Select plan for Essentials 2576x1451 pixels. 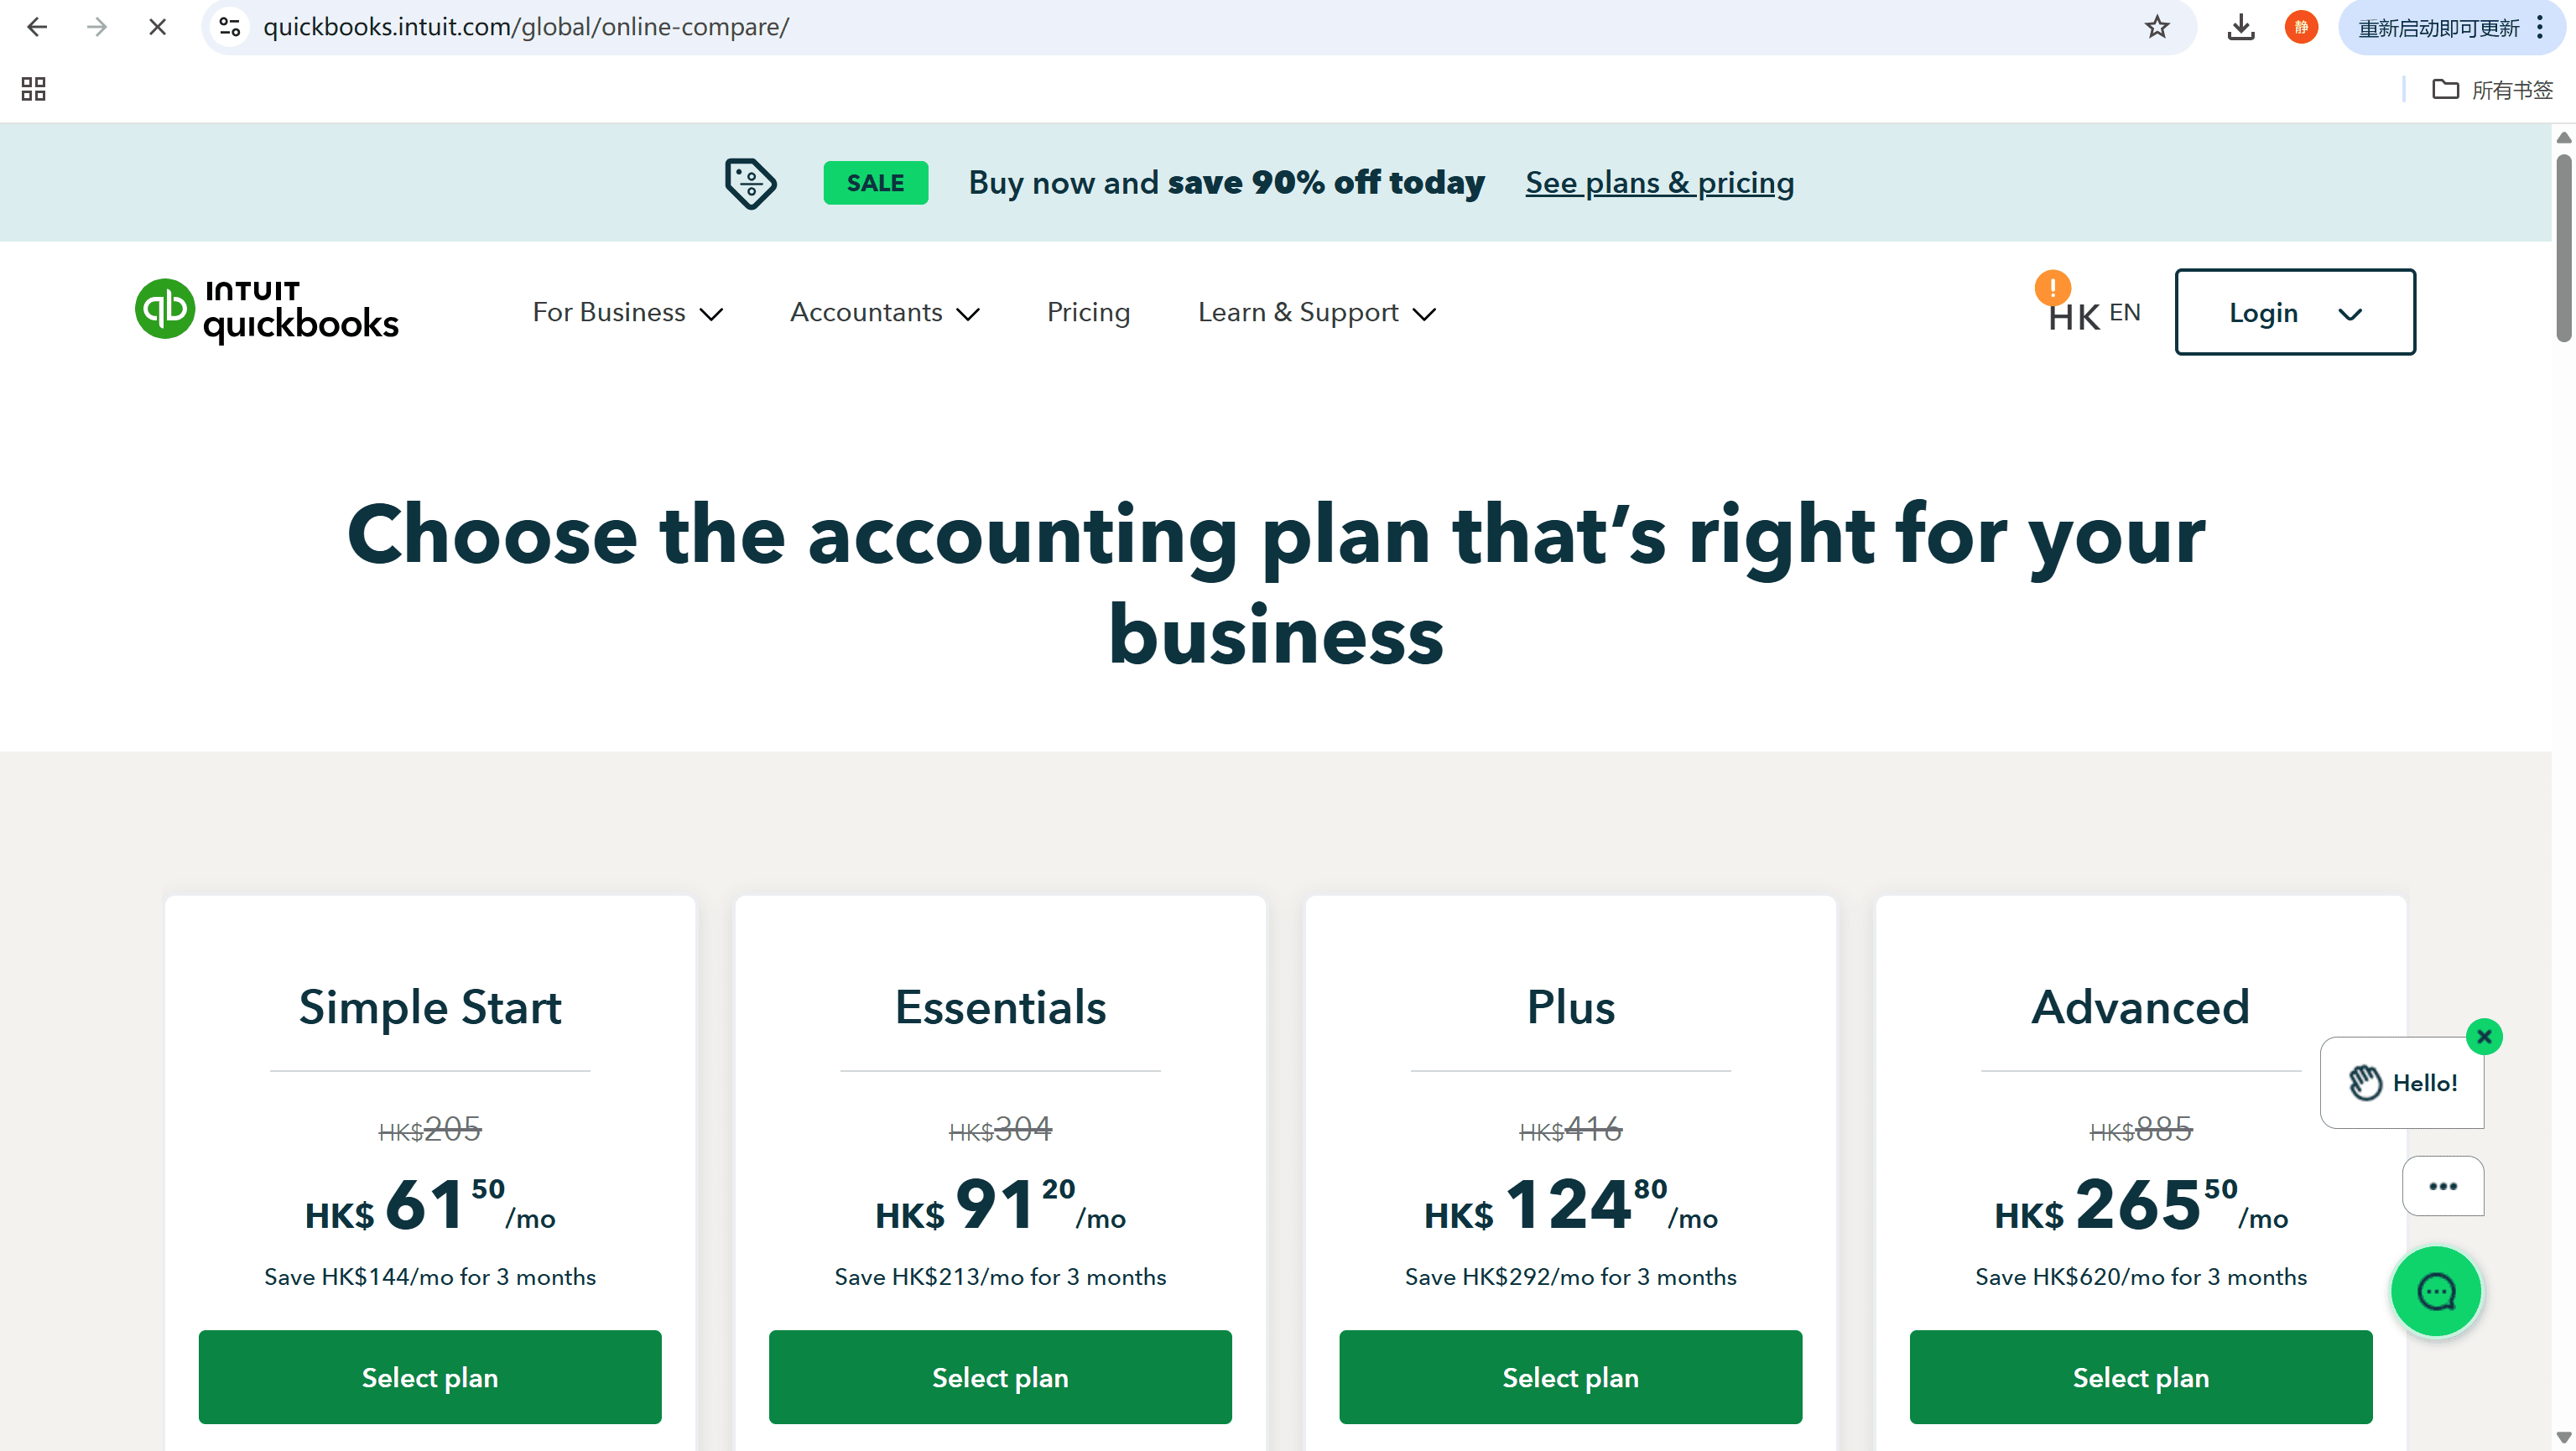point(1000,1377)
